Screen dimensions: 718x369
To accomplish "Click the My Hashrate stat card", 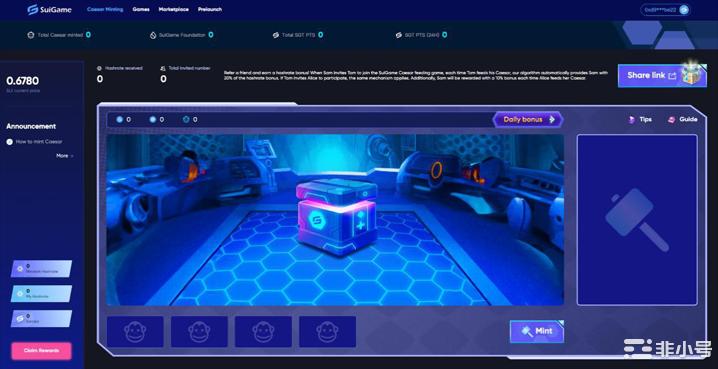I will (x=42, y=293).
